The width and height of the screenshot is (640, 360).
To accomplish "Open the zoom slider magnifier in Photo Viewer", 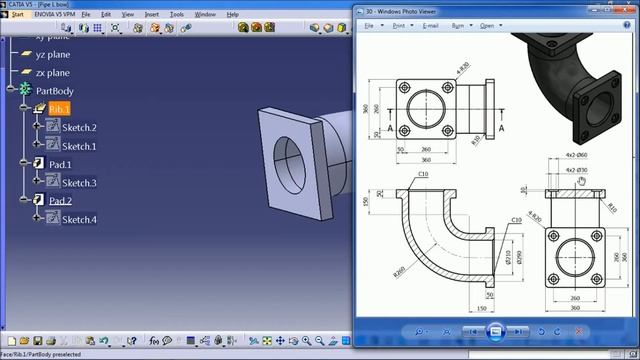I will 420,332.
